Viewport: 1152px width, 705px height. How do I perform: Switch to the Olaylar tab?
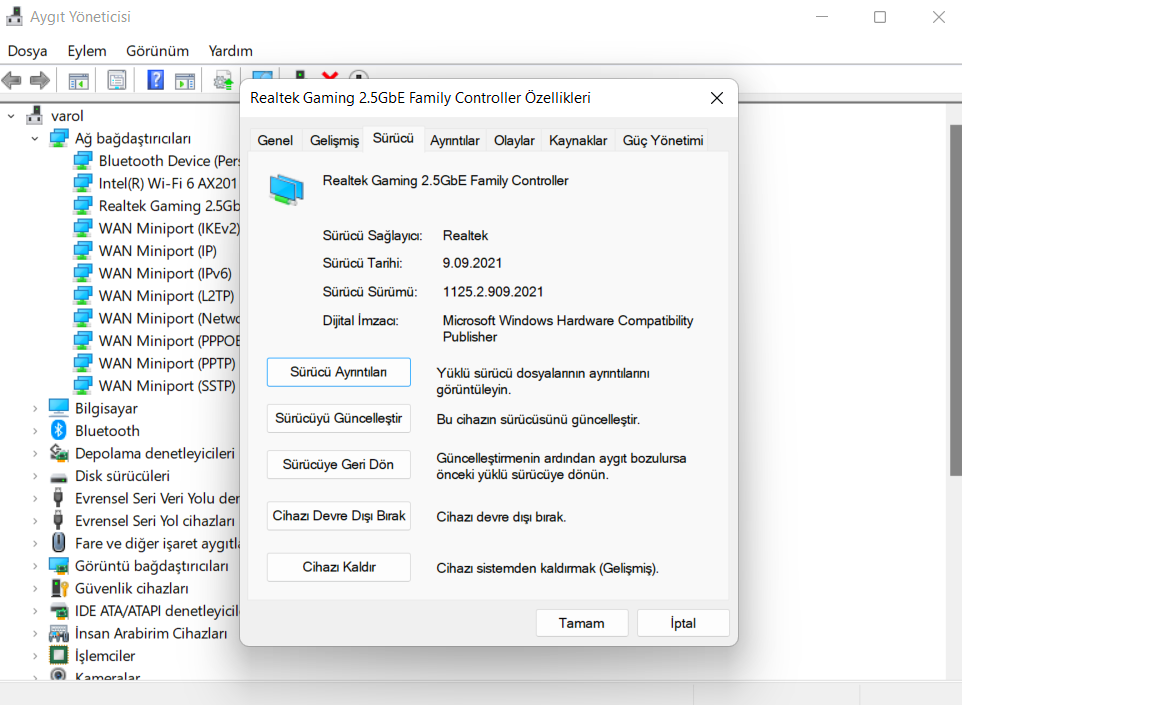point(514,140)
